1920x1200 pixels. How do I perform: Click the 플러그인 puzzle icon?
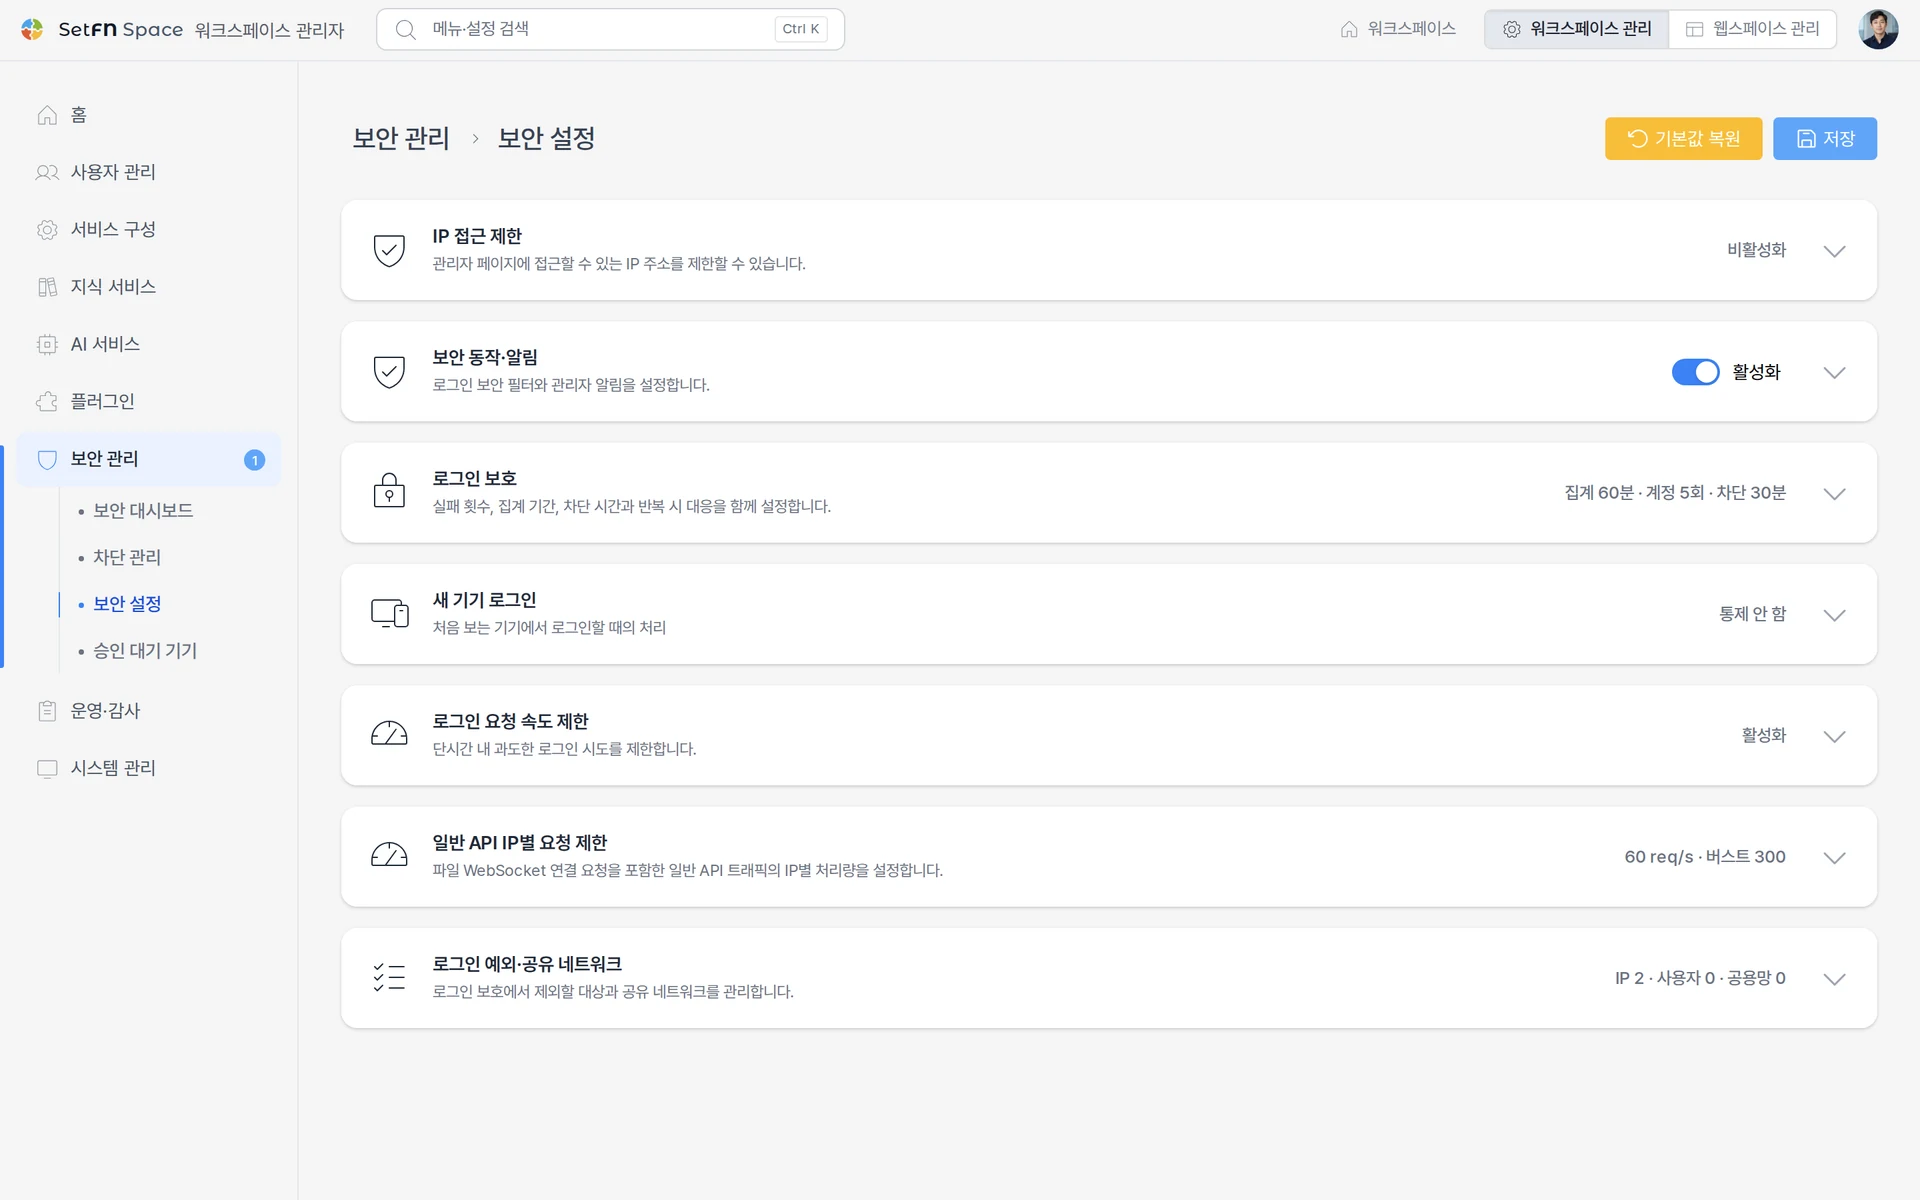[x=47, y=401]
